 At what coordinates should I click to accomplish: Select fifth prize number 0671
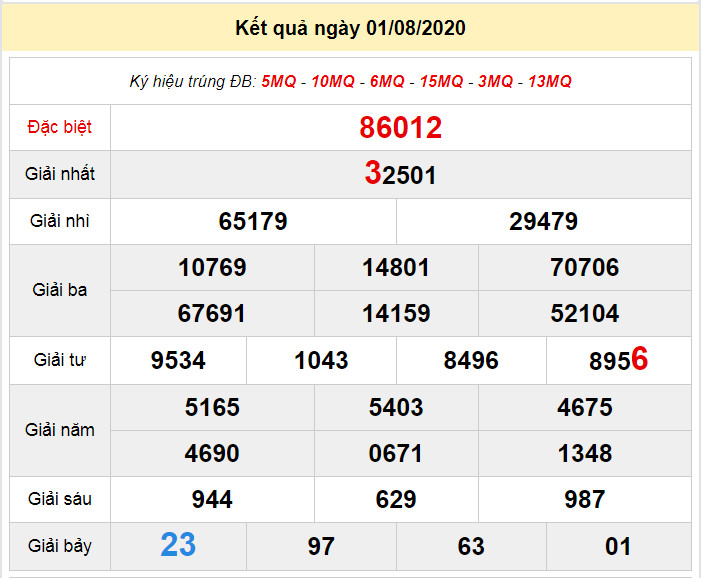click(x=396, y=453)
